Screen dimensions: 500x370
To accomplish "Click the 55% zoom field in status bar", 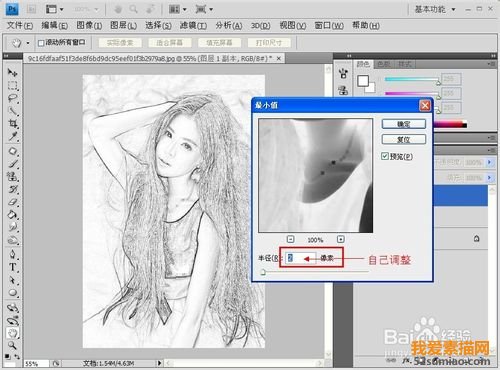I will pyautogui.click(x=36, y=363).
